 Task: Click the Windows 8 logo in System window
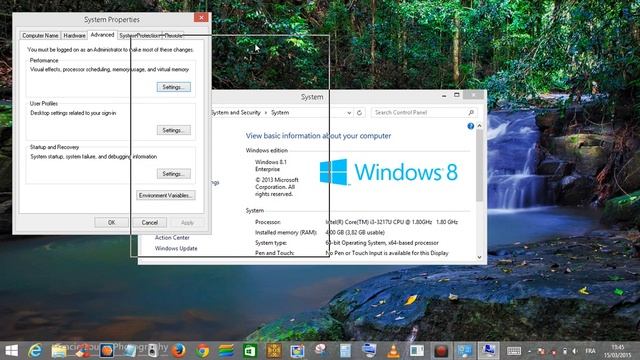[388, 172]
